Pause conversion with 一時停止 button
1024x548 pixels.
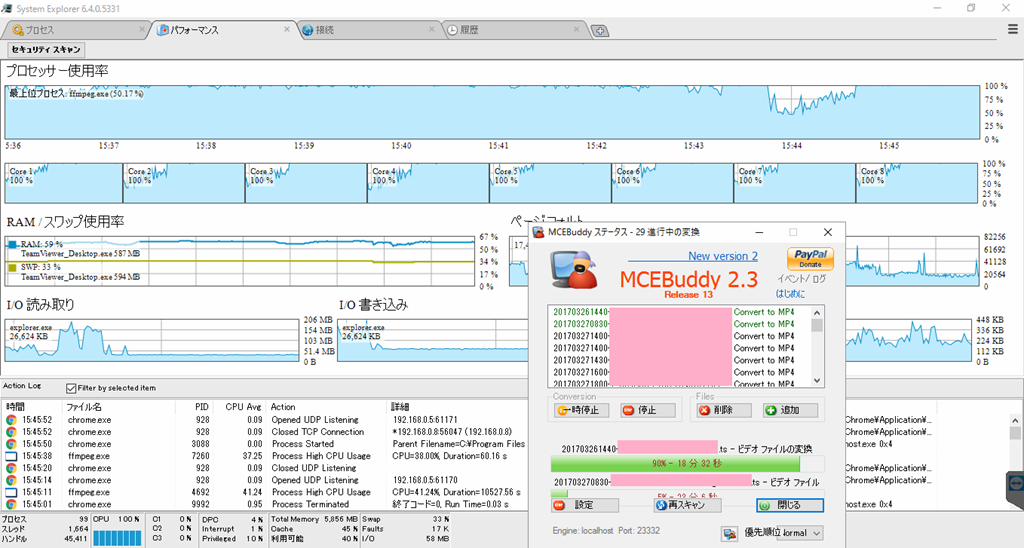pyautogui.click(x=581, y=410)
